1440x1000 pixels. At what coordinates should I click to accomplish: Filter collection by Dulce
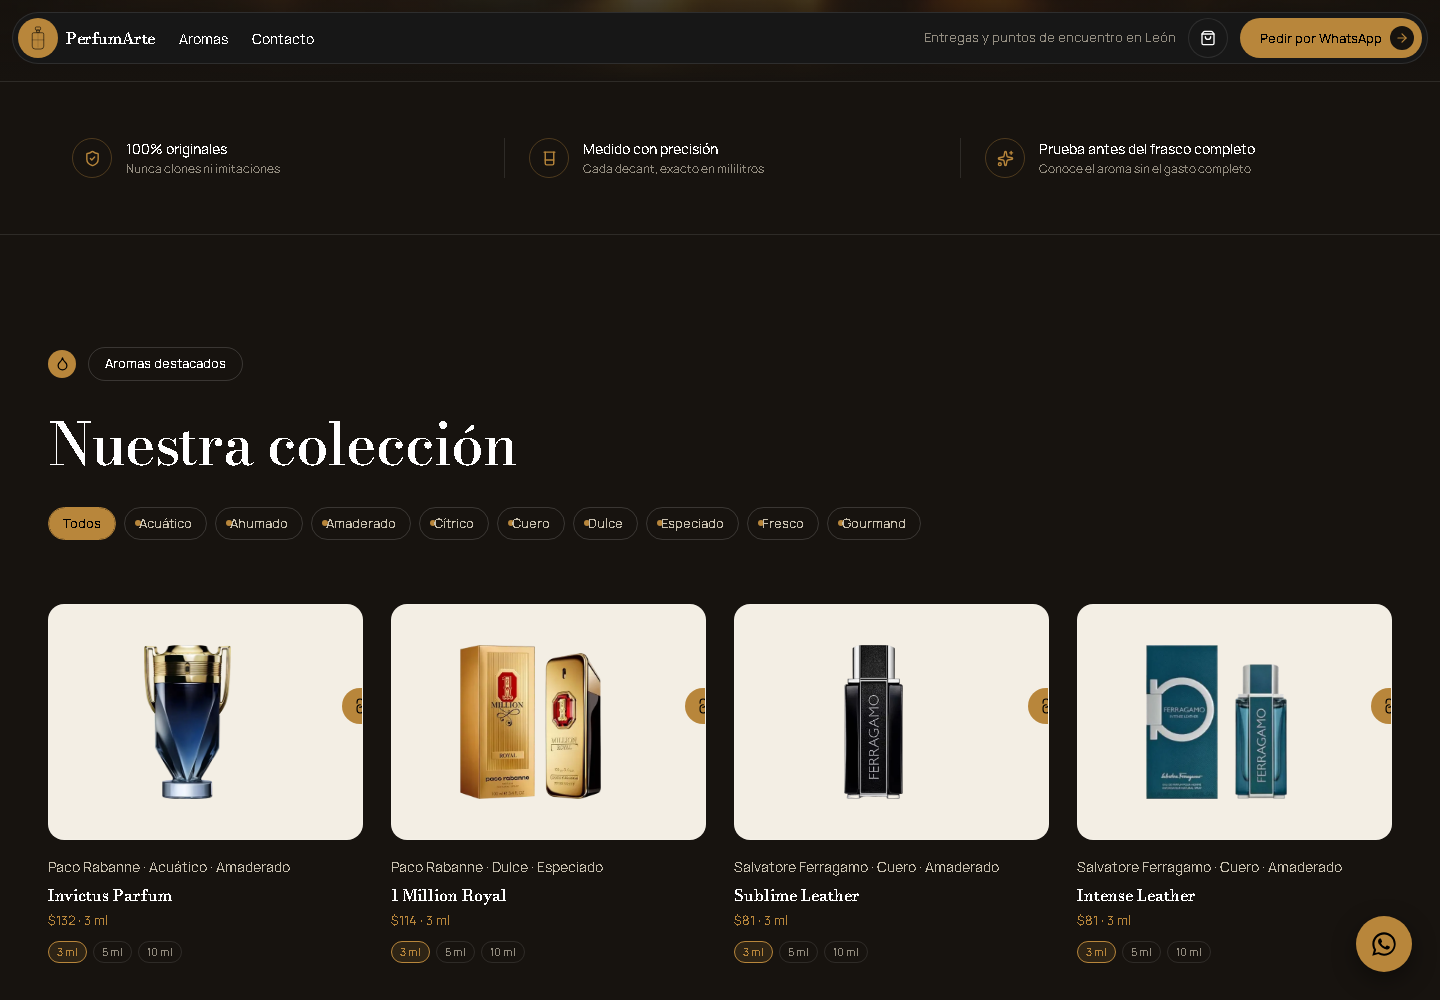[x=605, y=524]
